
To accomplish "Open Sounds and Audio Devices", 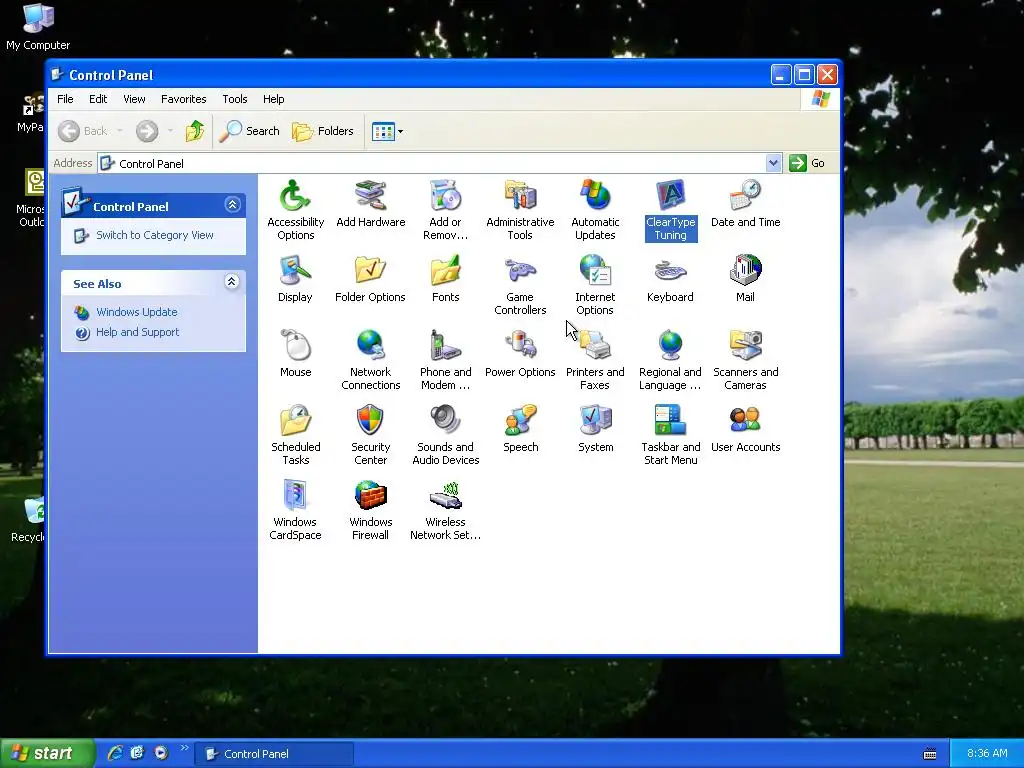I will (445, 434).
